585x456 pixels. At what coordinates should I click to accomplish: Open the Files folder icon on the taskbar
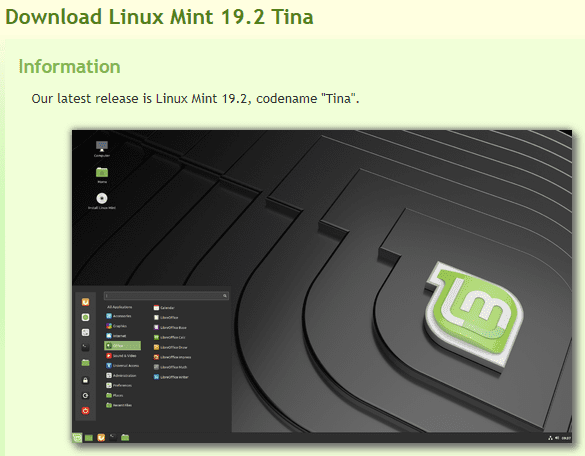click(x=125, y=437)
